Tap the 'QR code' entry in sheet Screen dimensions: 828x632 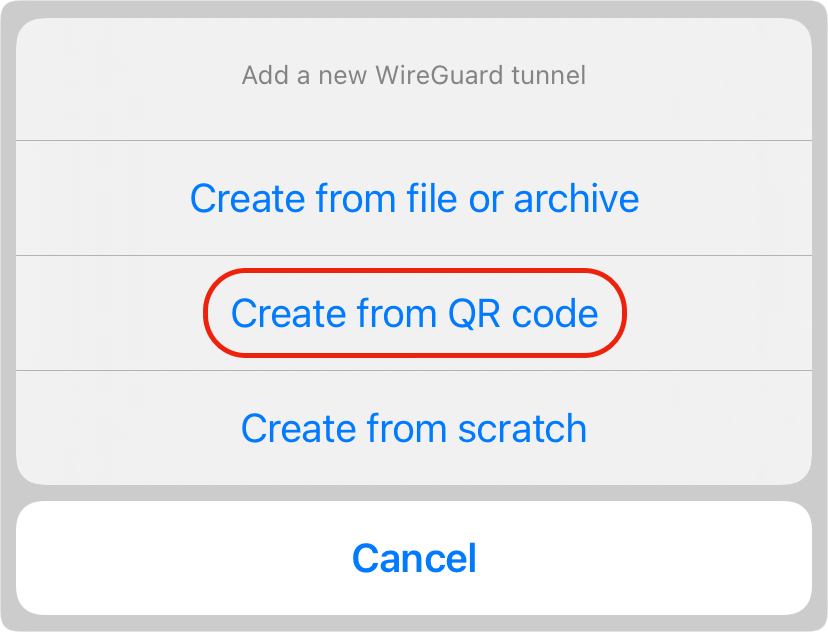coord(414,313)
